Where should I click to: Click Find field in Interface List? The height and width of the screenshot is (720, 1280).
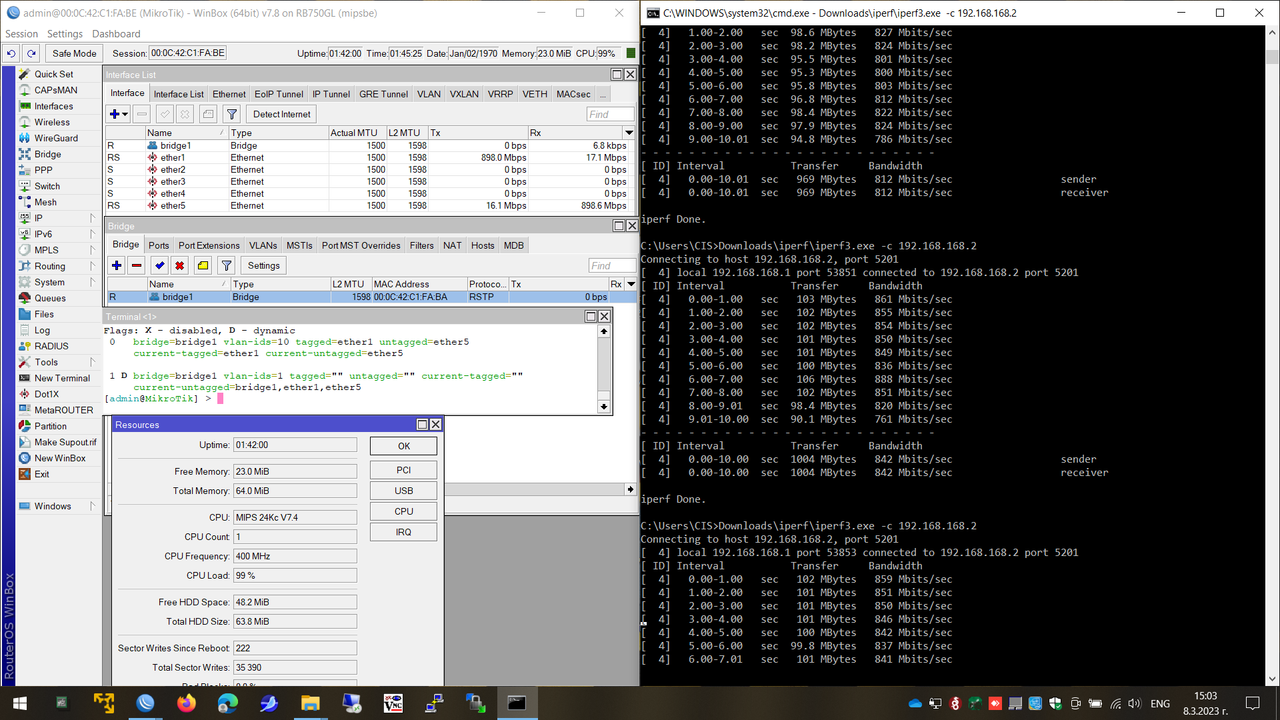coord(610,114)
